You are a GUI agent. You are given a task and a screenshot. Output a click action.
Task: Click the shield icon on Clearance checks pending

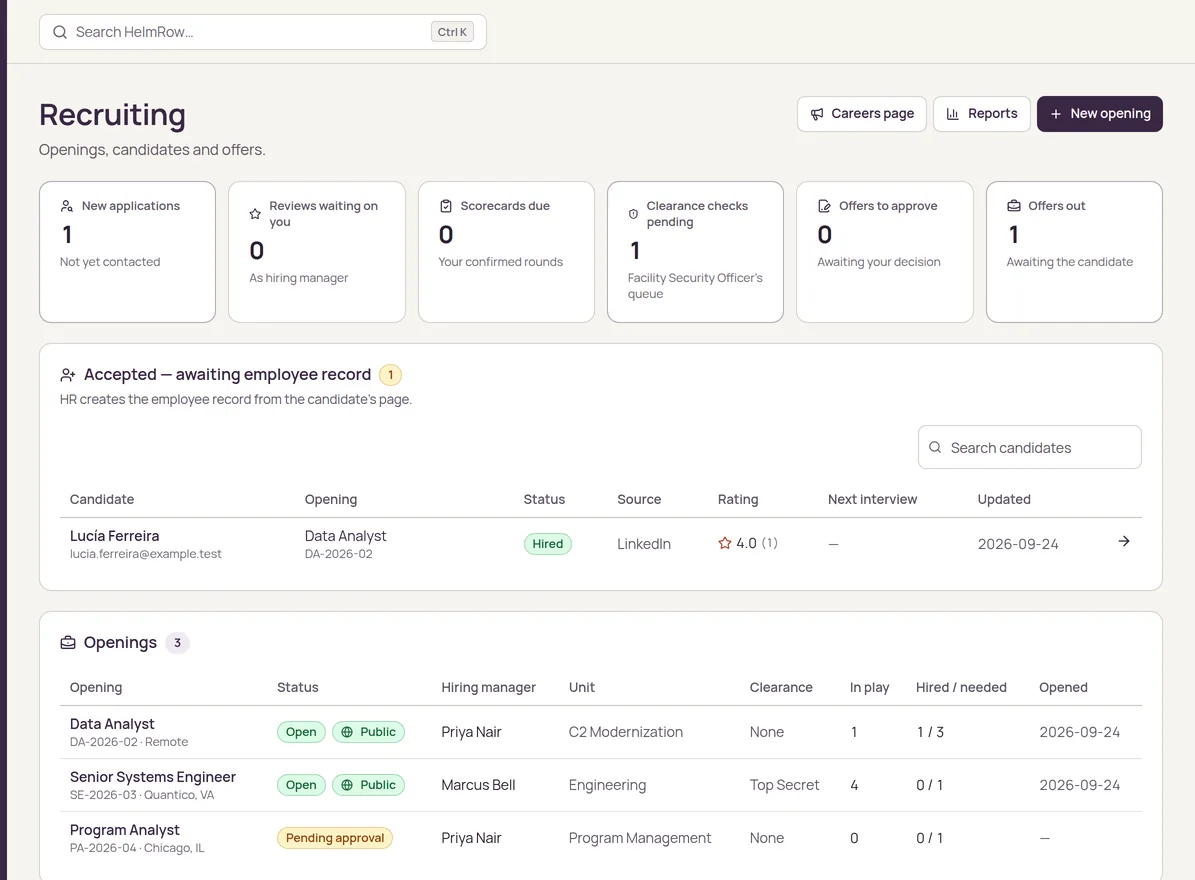tap(633, 214)
